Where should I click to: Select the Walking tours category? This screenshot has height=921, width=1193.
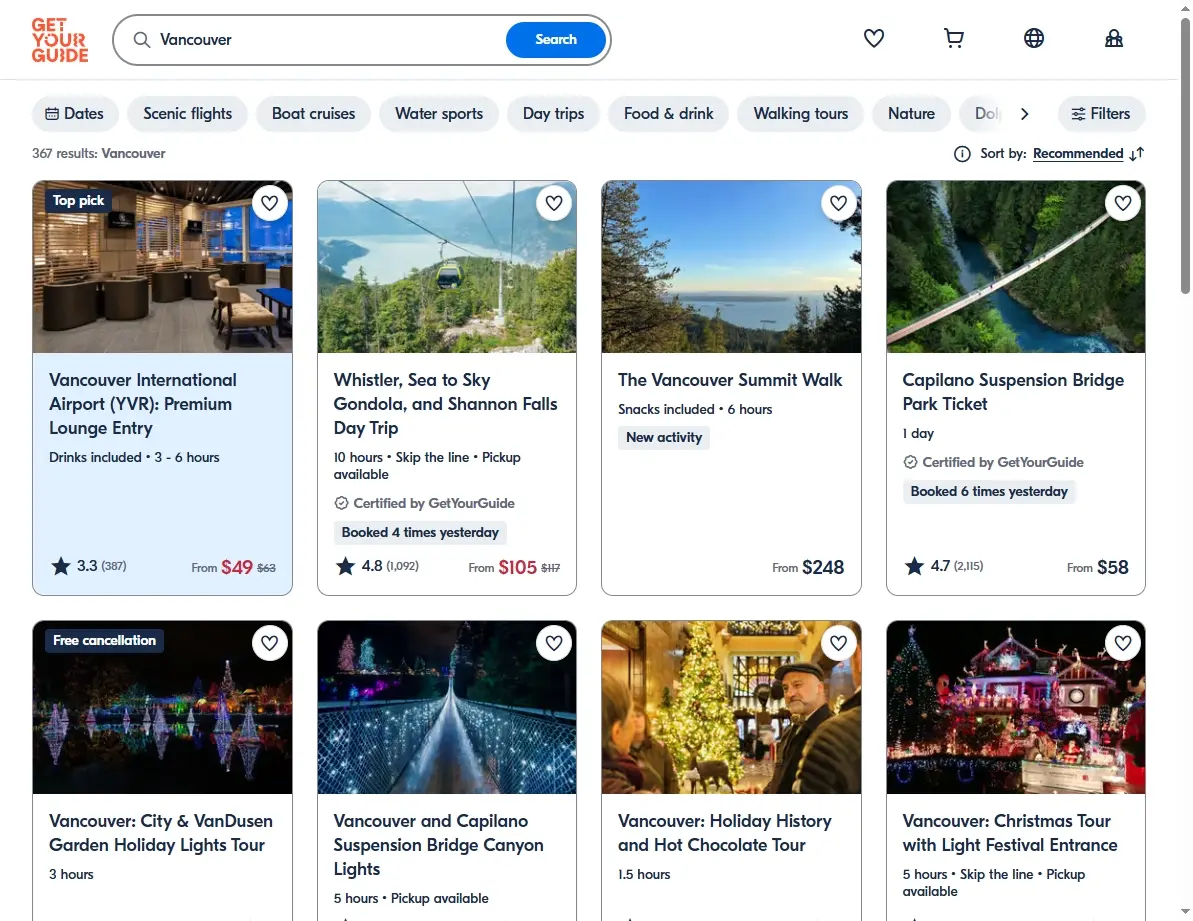click(800, 114)
